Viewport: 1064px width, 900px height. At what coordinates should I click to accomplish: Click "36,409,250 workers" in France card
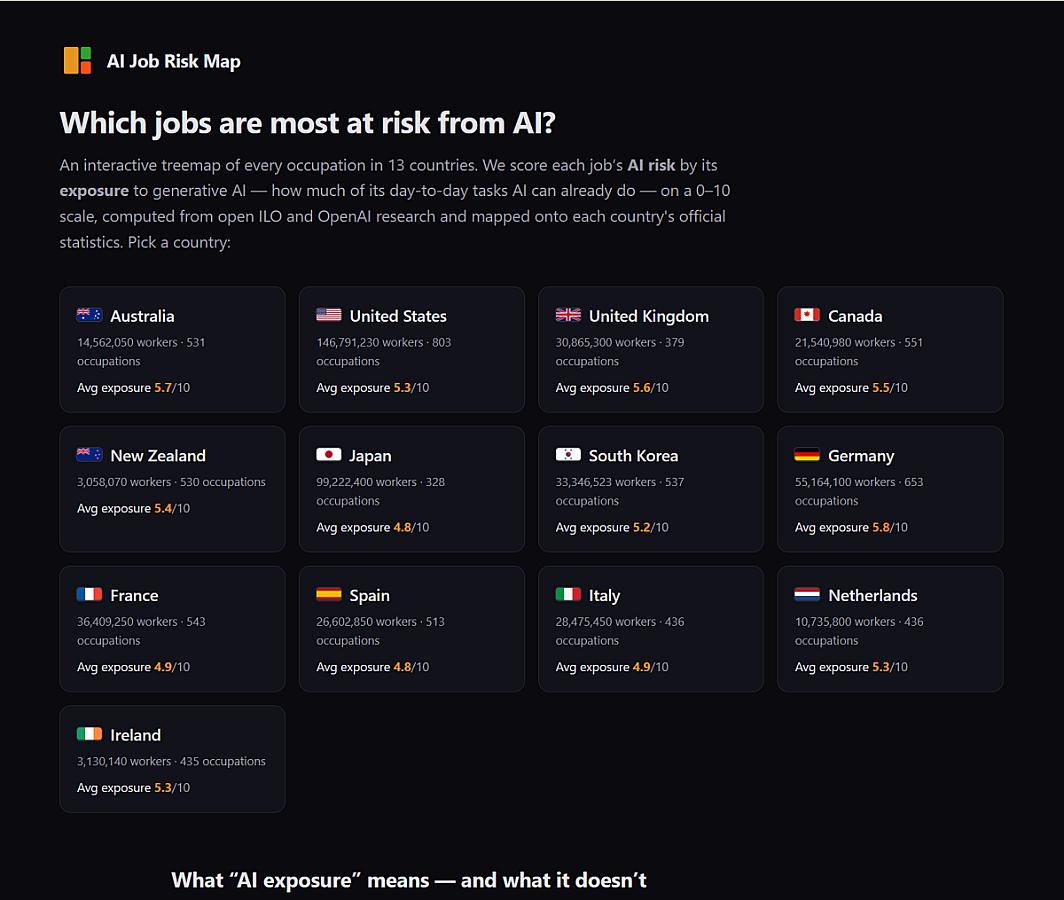coord(127,622)
